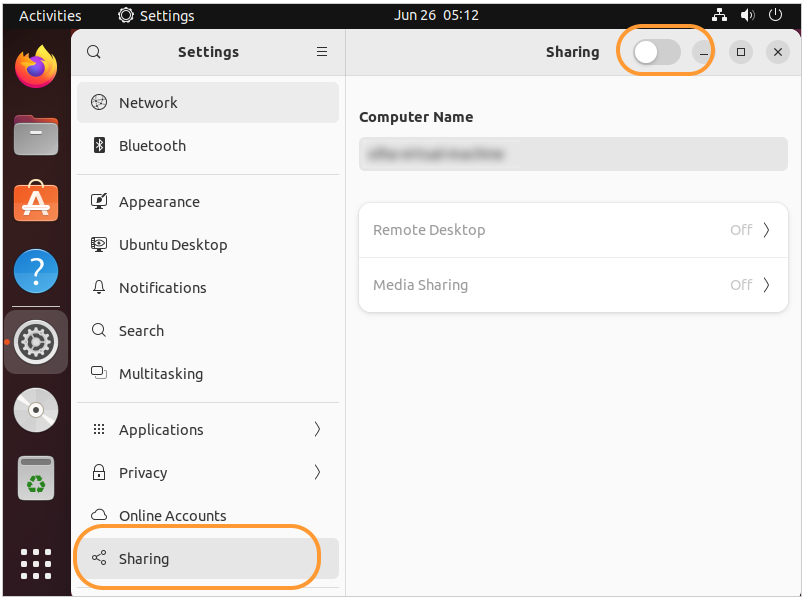
Task: Open the settings search magnifier
Action: point(93,51)
